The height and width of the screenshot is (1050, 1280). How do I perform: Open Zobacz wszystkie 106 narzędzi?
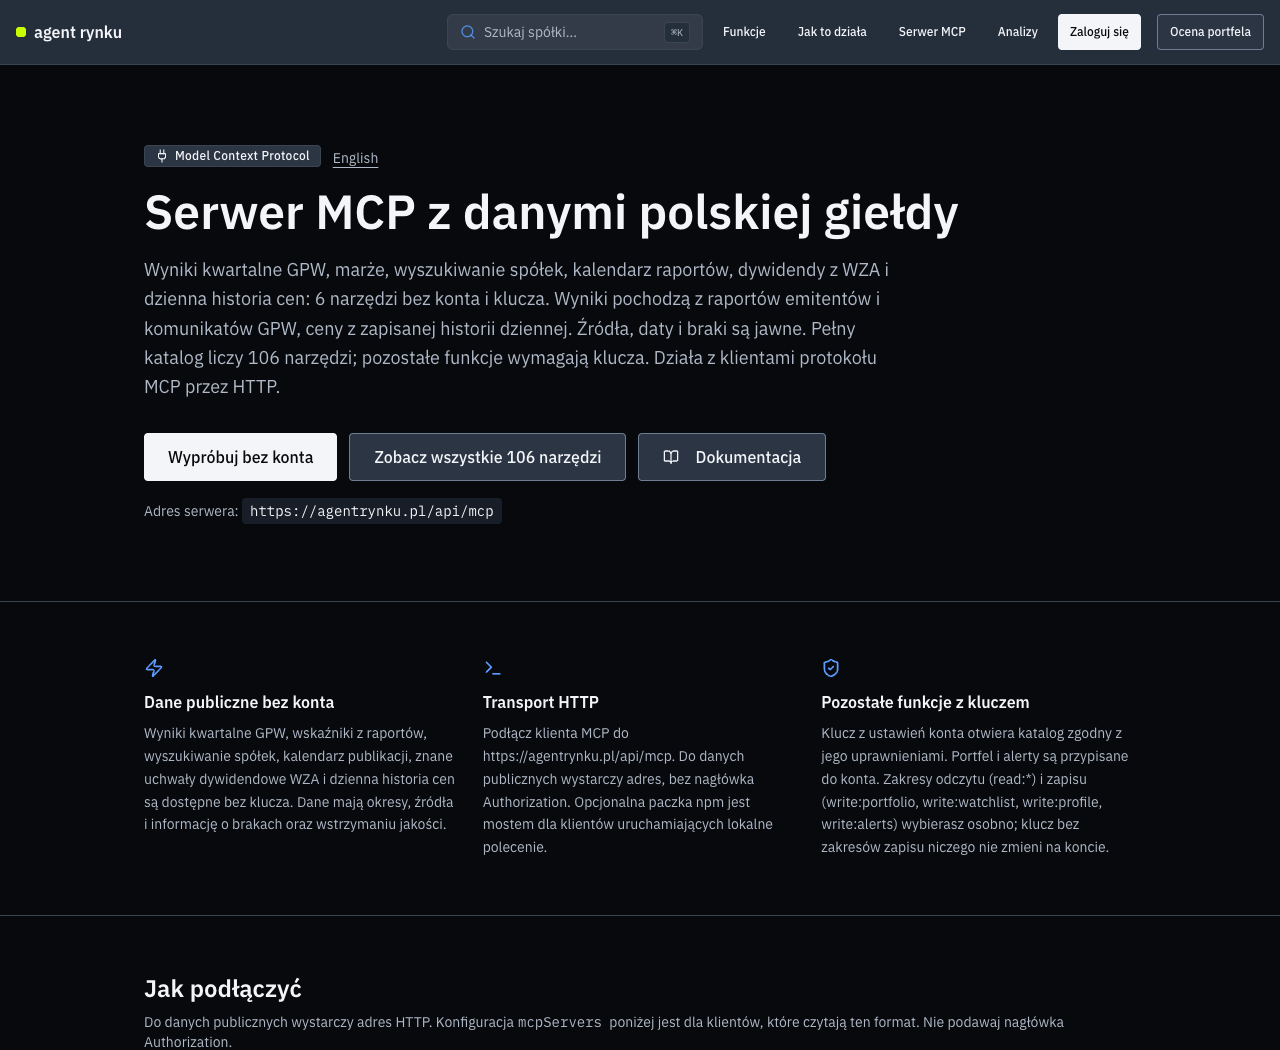pyautogui.click(x=487, y=457)
